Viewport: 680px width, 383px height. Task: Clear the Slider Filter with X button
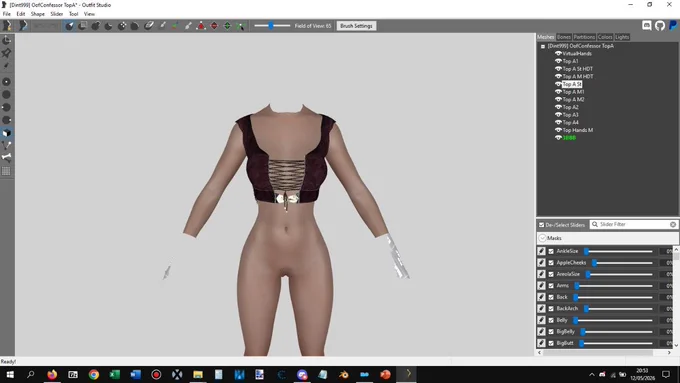673,225
